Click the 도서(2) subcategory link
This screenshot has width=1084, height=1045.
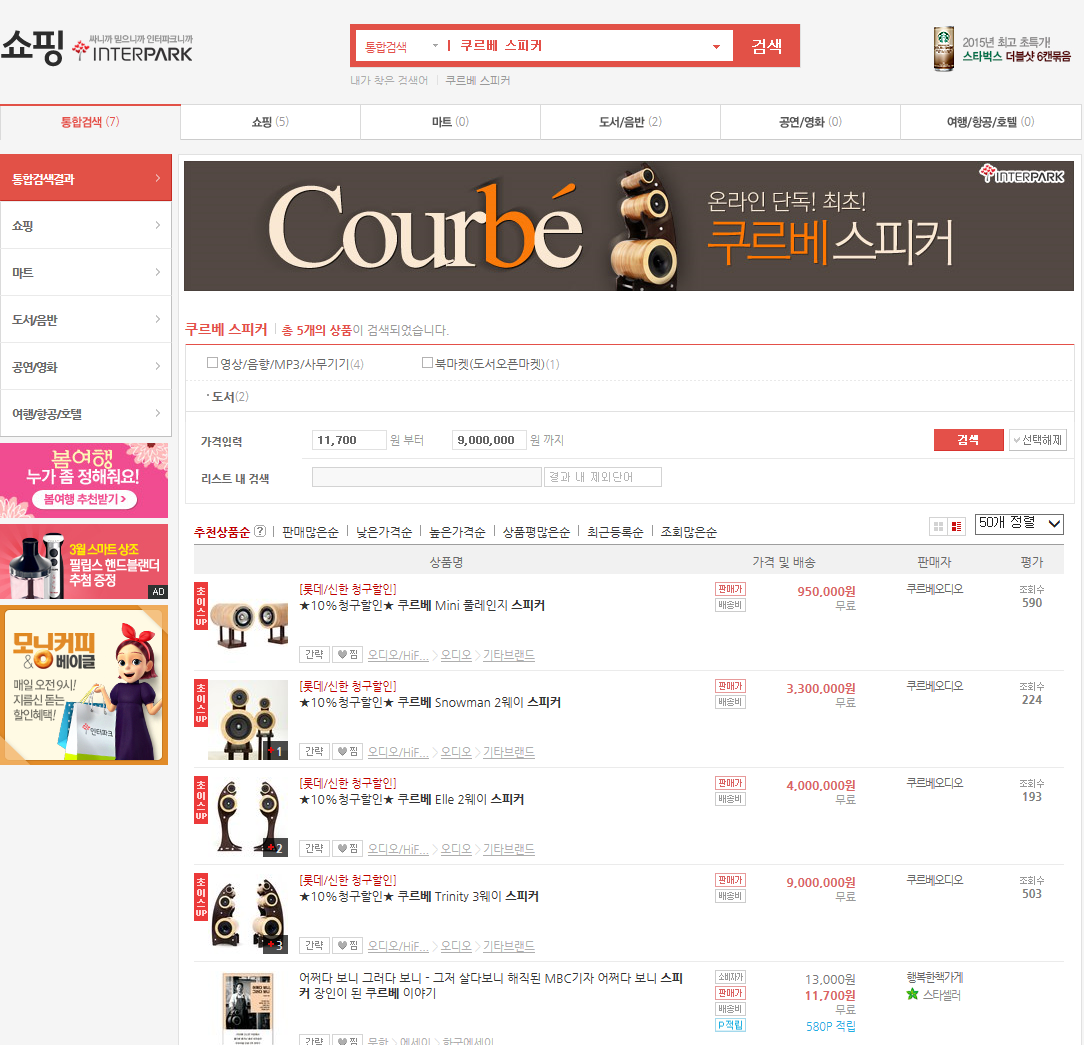point(230,397)
